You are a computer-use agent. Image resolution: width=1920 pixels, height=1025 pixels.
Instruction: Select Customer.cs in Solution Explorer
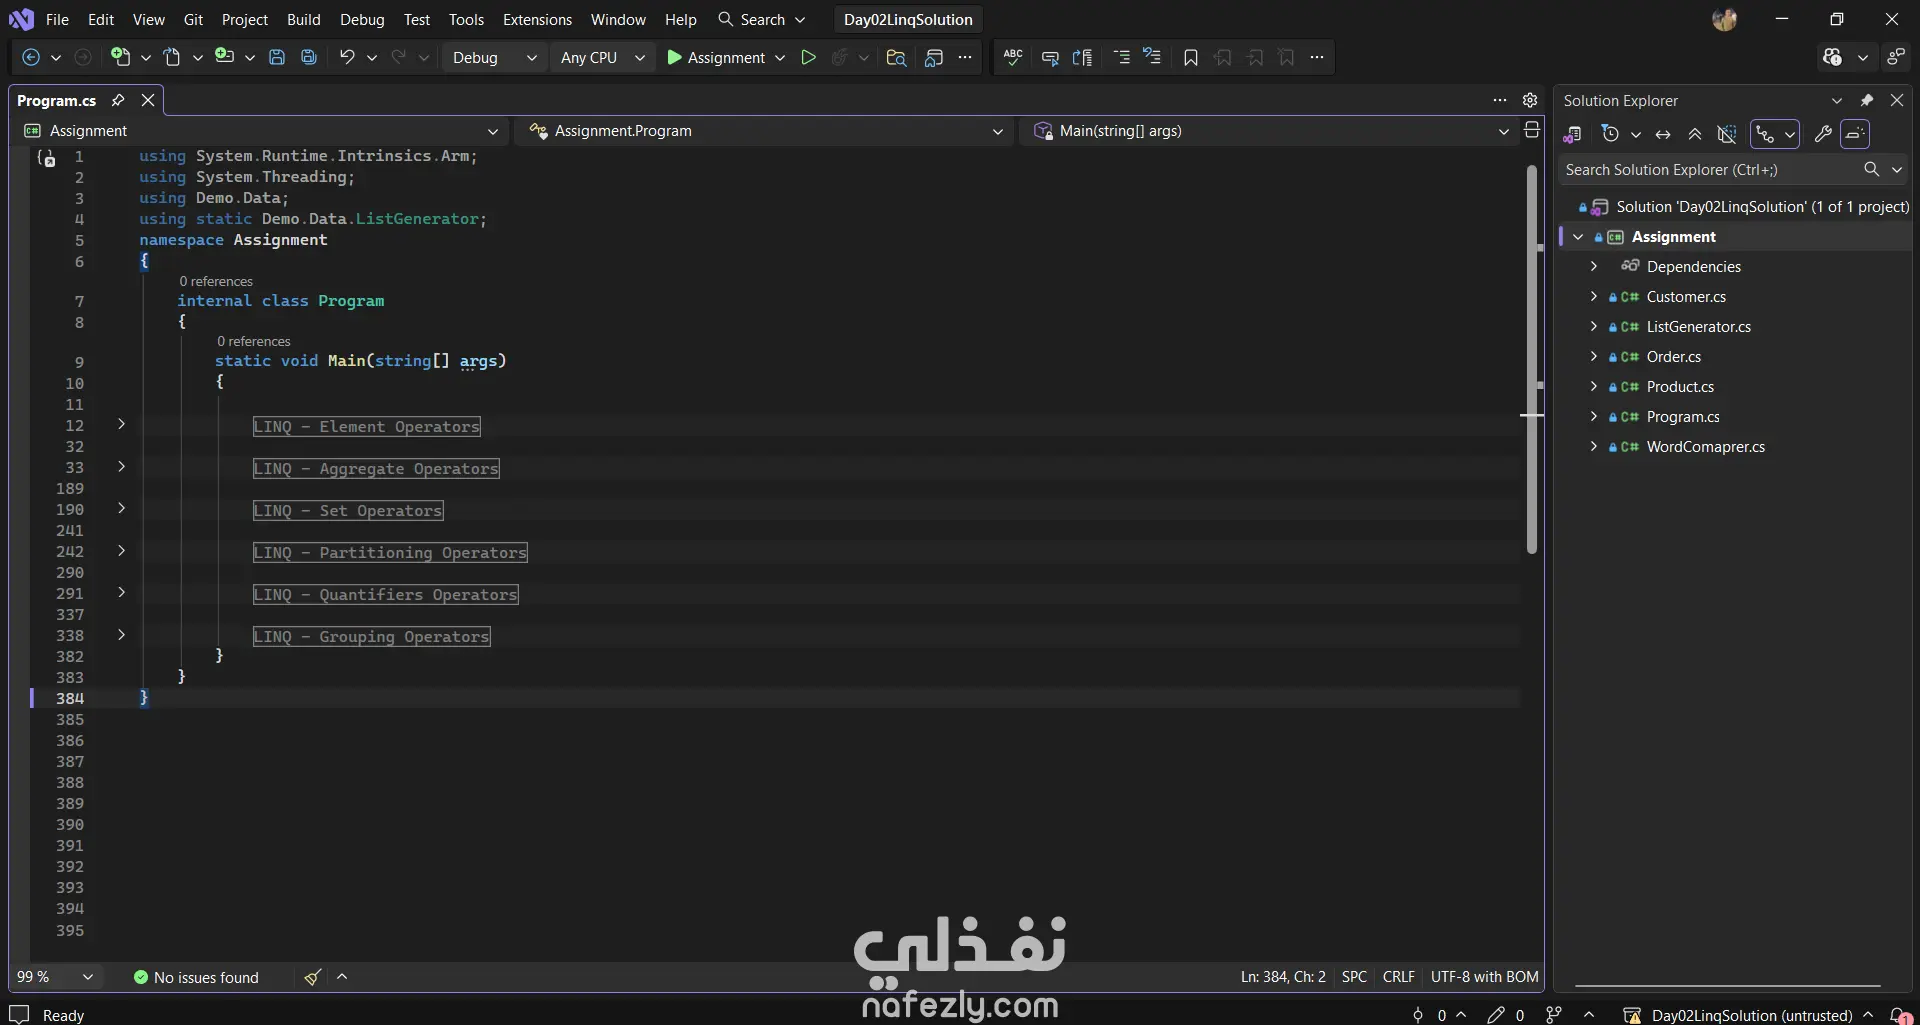[1686, 297]
